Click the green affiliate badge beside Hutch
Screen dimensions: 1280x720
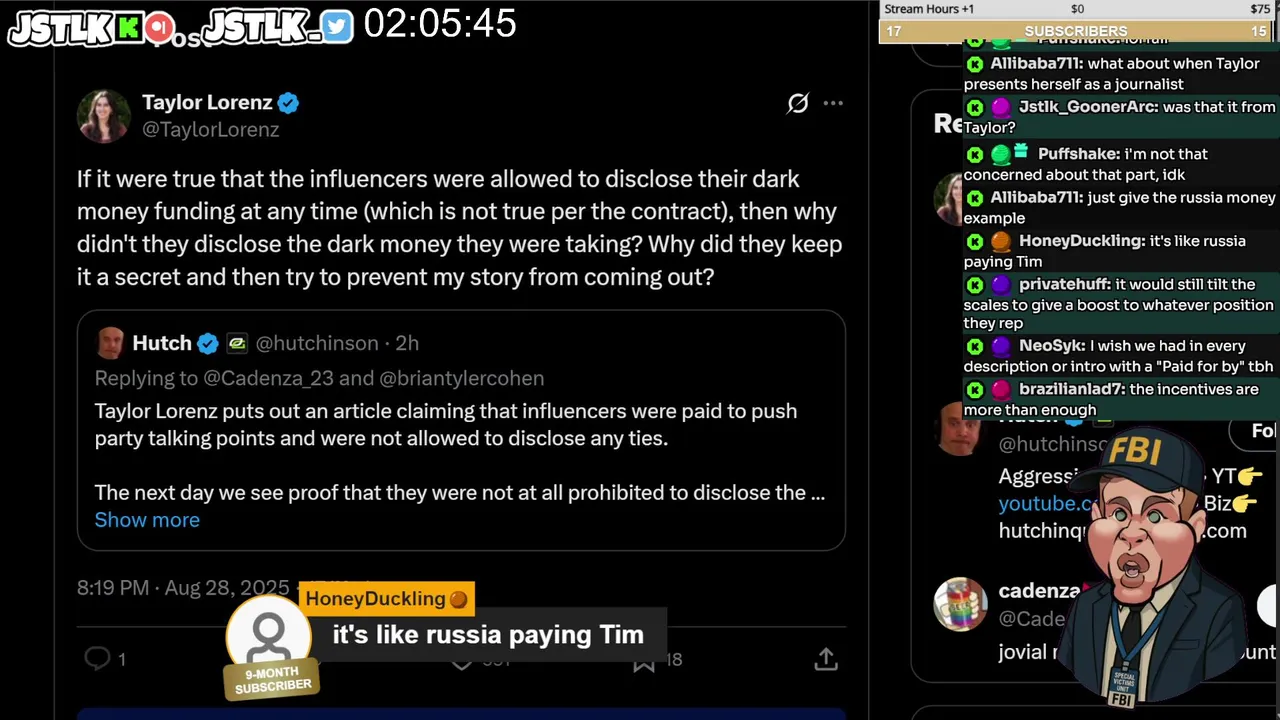237,343
